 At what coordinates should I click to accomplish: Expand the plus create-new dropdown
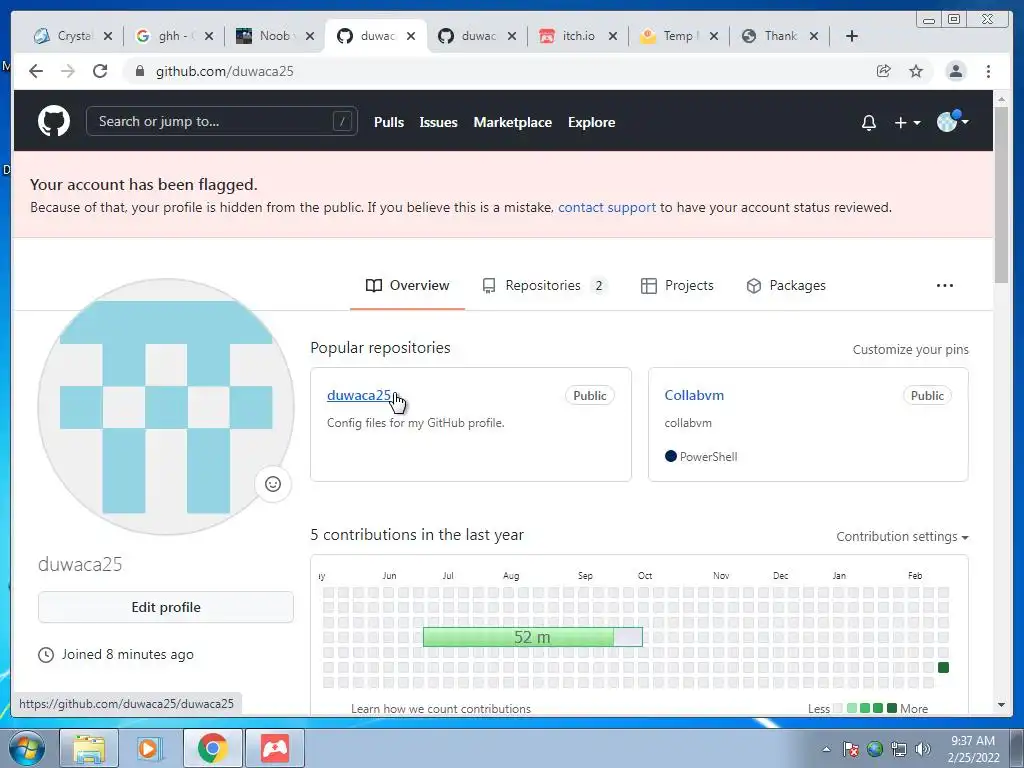point(907,123)
